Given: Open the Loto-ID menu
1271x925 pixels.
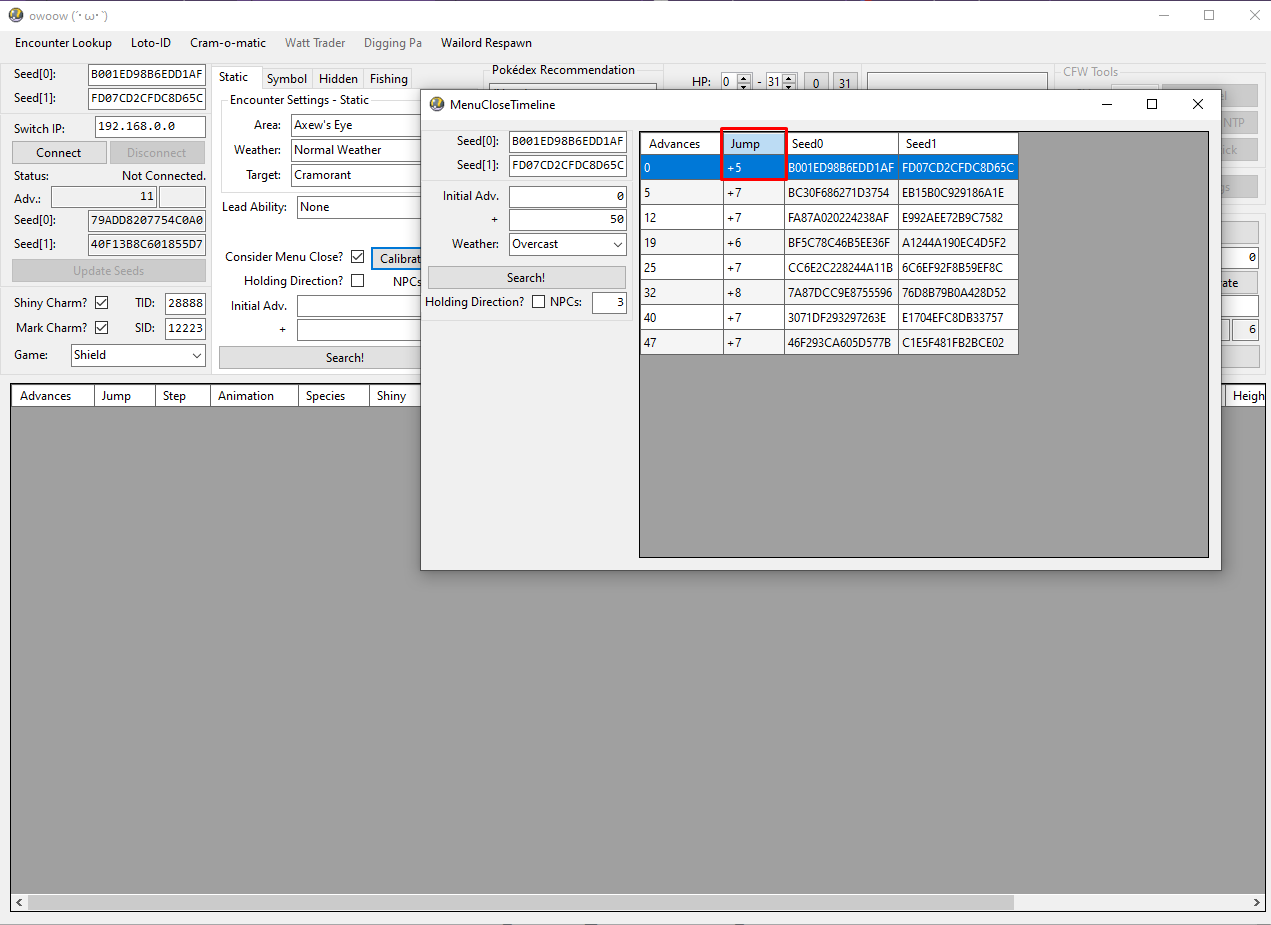Looking at the screenshot, I should (151, 43).
